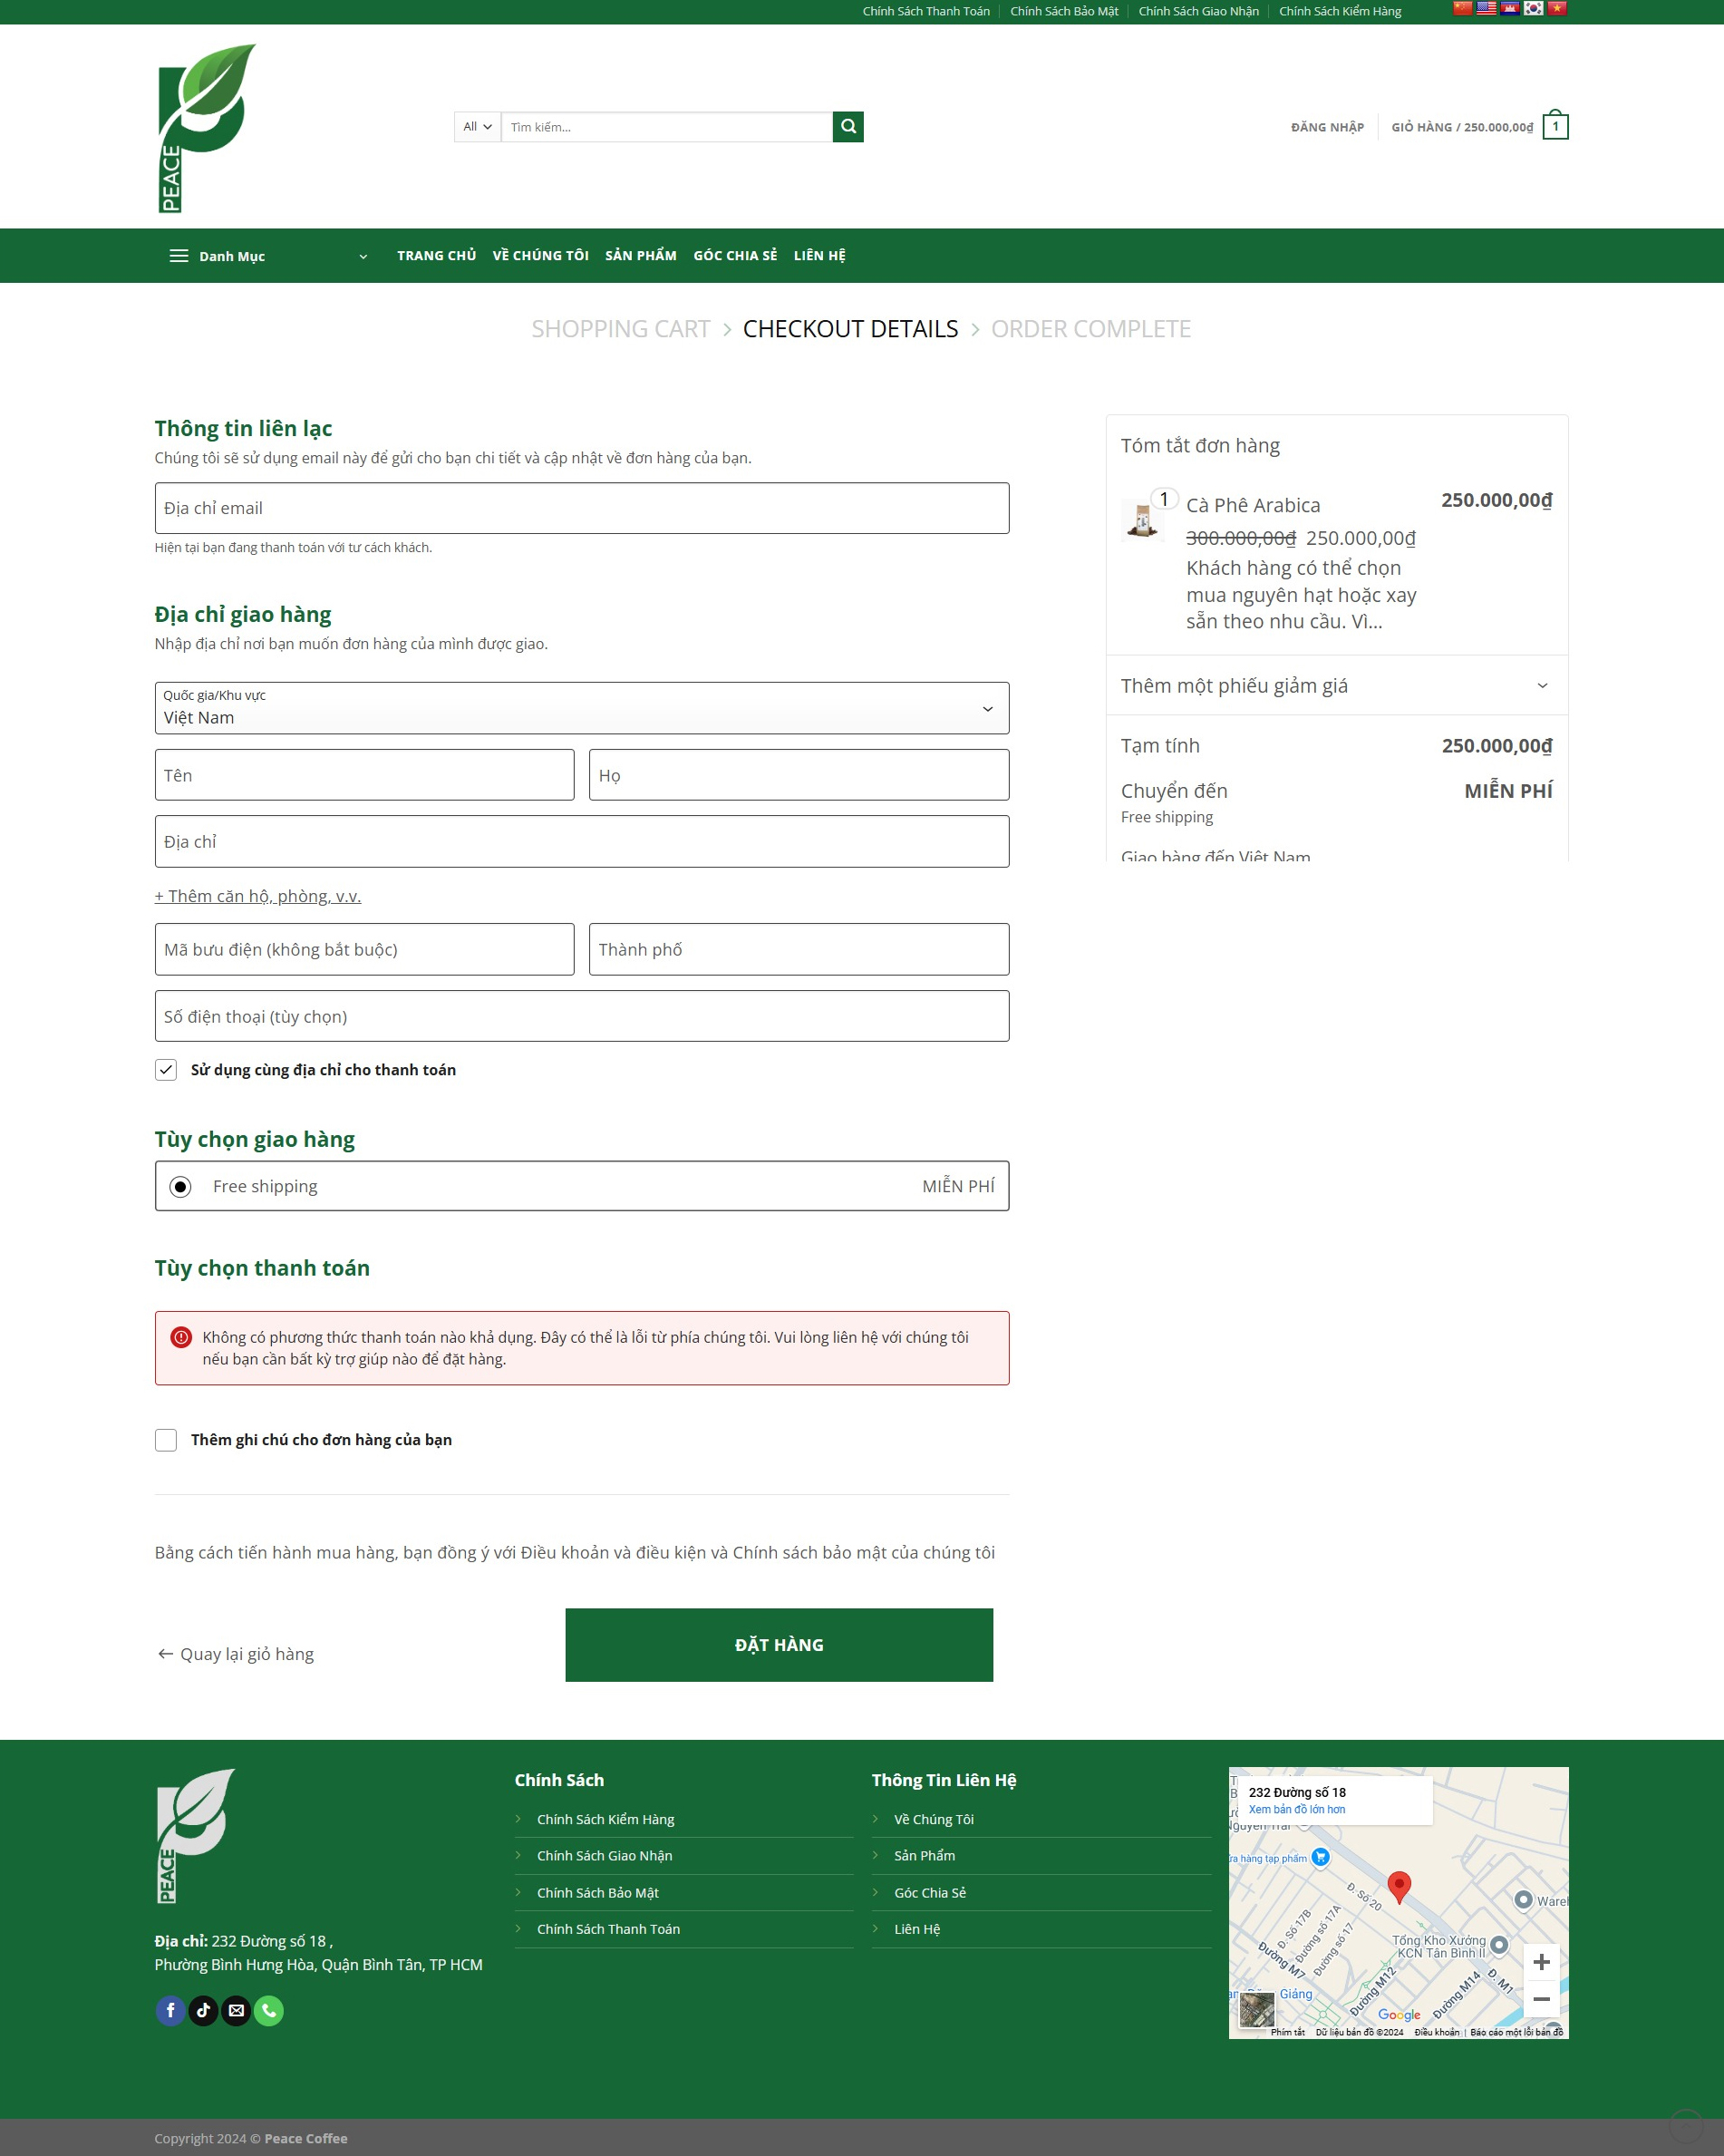Select the Free shipping radio option

tap(180, 1187)
